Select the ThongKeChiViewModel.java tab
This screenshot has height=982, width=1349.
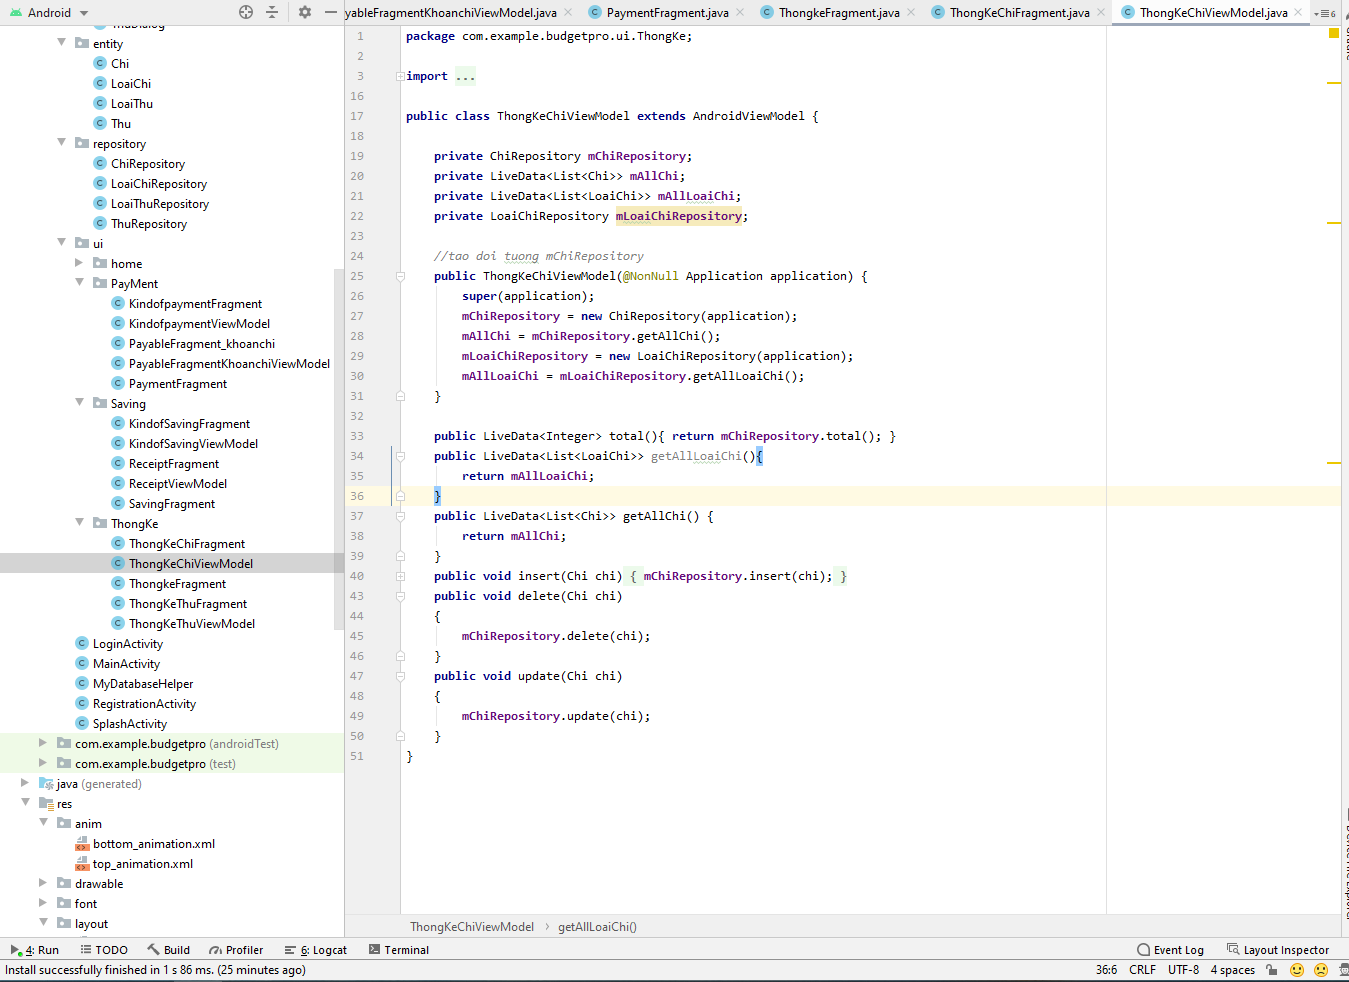[x=1213, y=13]
